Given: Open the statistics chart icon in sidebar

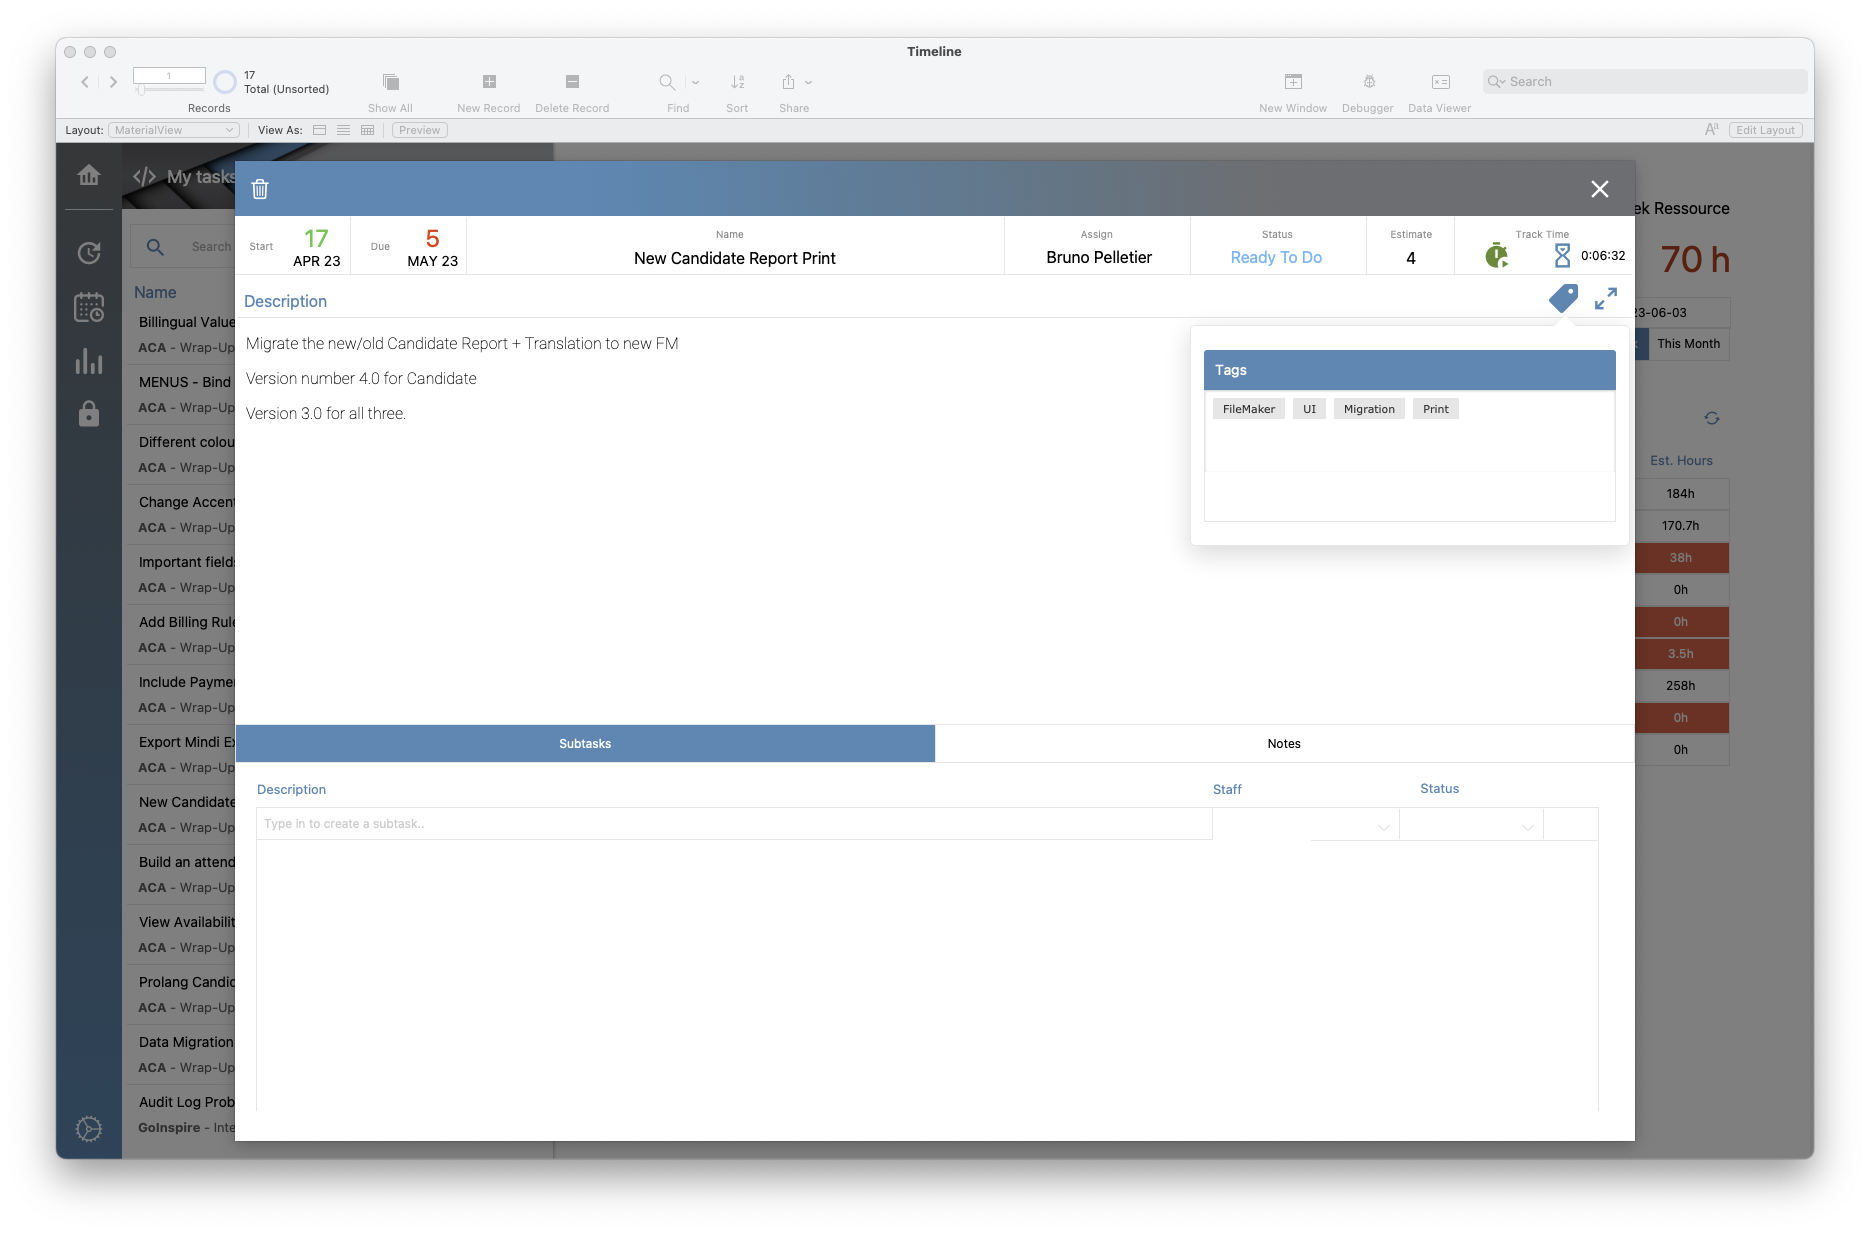Looking at the screenshot, I should [x=88, y=362].
